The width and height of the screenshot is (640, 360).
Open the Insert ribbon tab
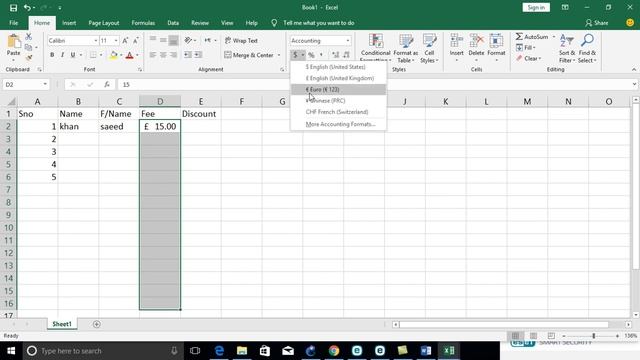click(x=69, y=23)
